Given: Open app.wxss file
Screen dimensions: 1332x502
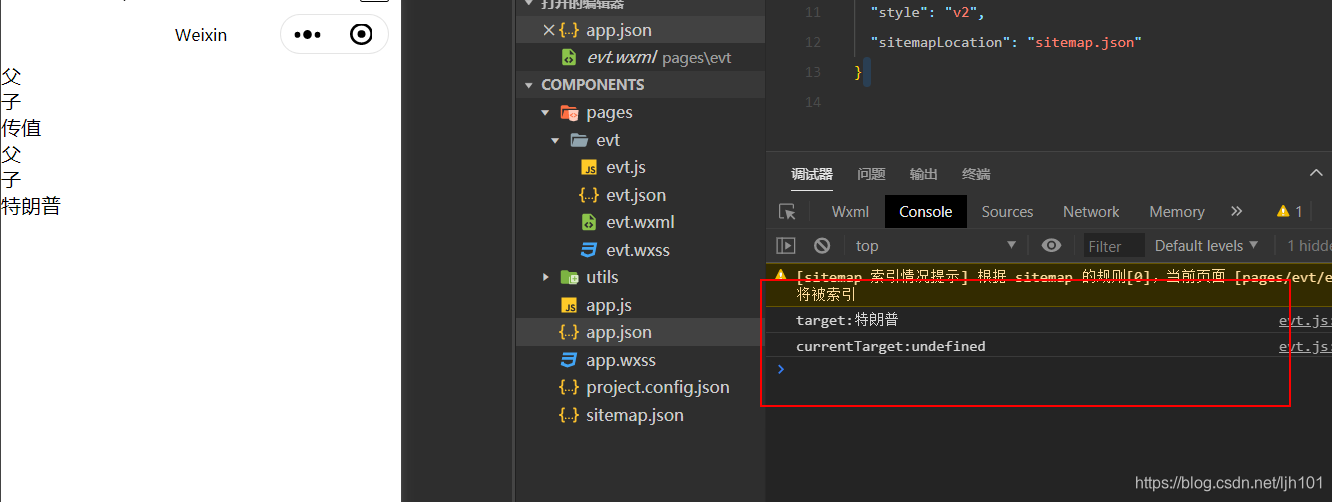Looking at the screenshot, I should point(621,360).
